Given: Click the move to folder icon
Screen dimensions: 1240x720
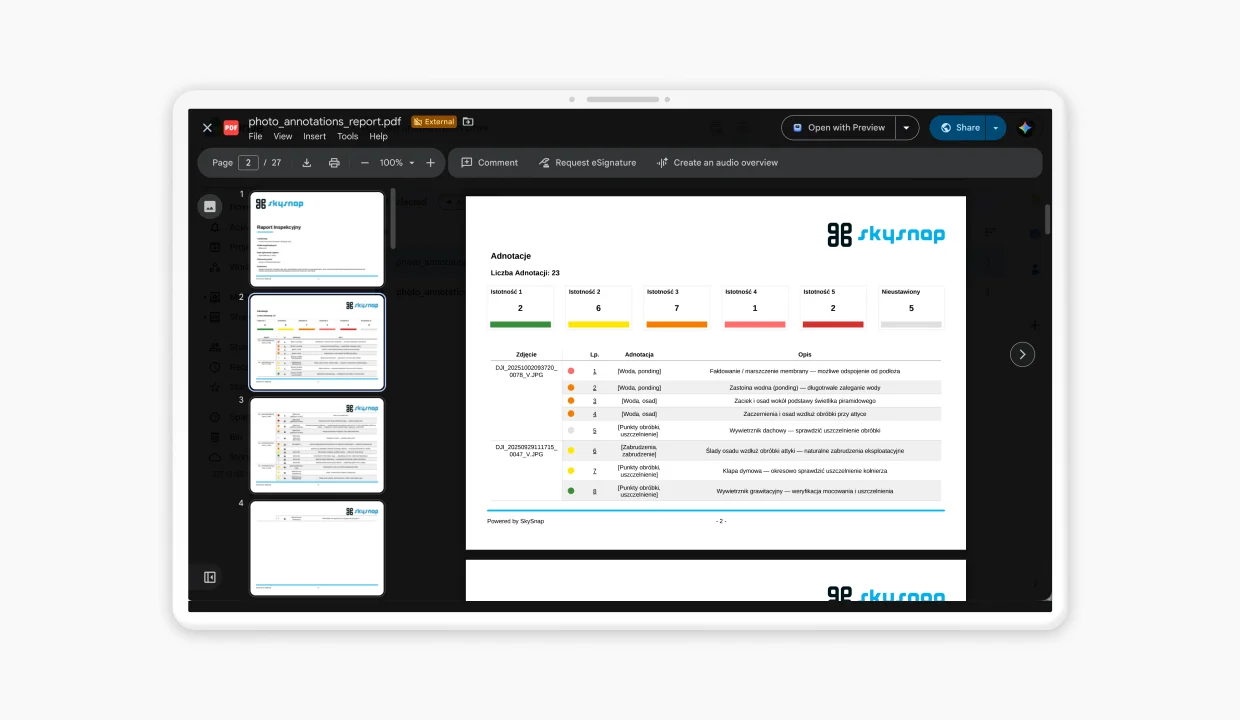Looking at the screenshot, I should coord(468,122).
